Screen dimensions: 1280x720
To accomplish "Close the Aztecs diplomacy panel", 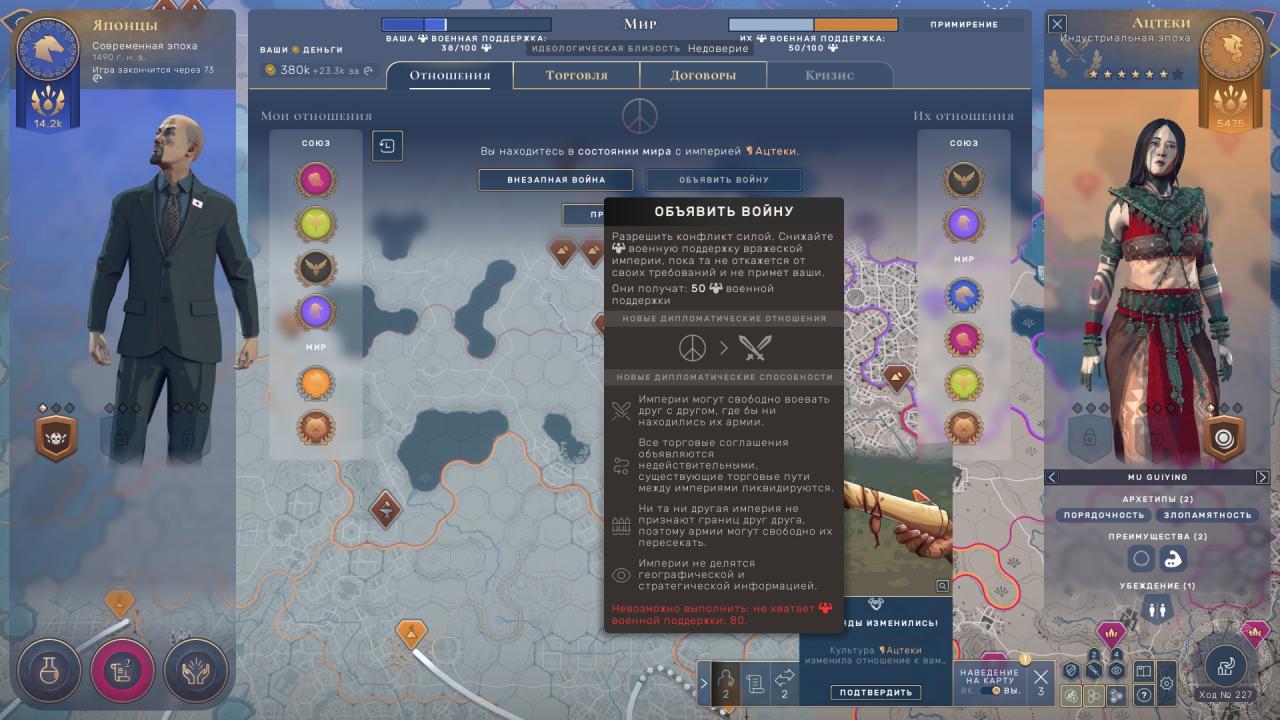I will 1057,23.
